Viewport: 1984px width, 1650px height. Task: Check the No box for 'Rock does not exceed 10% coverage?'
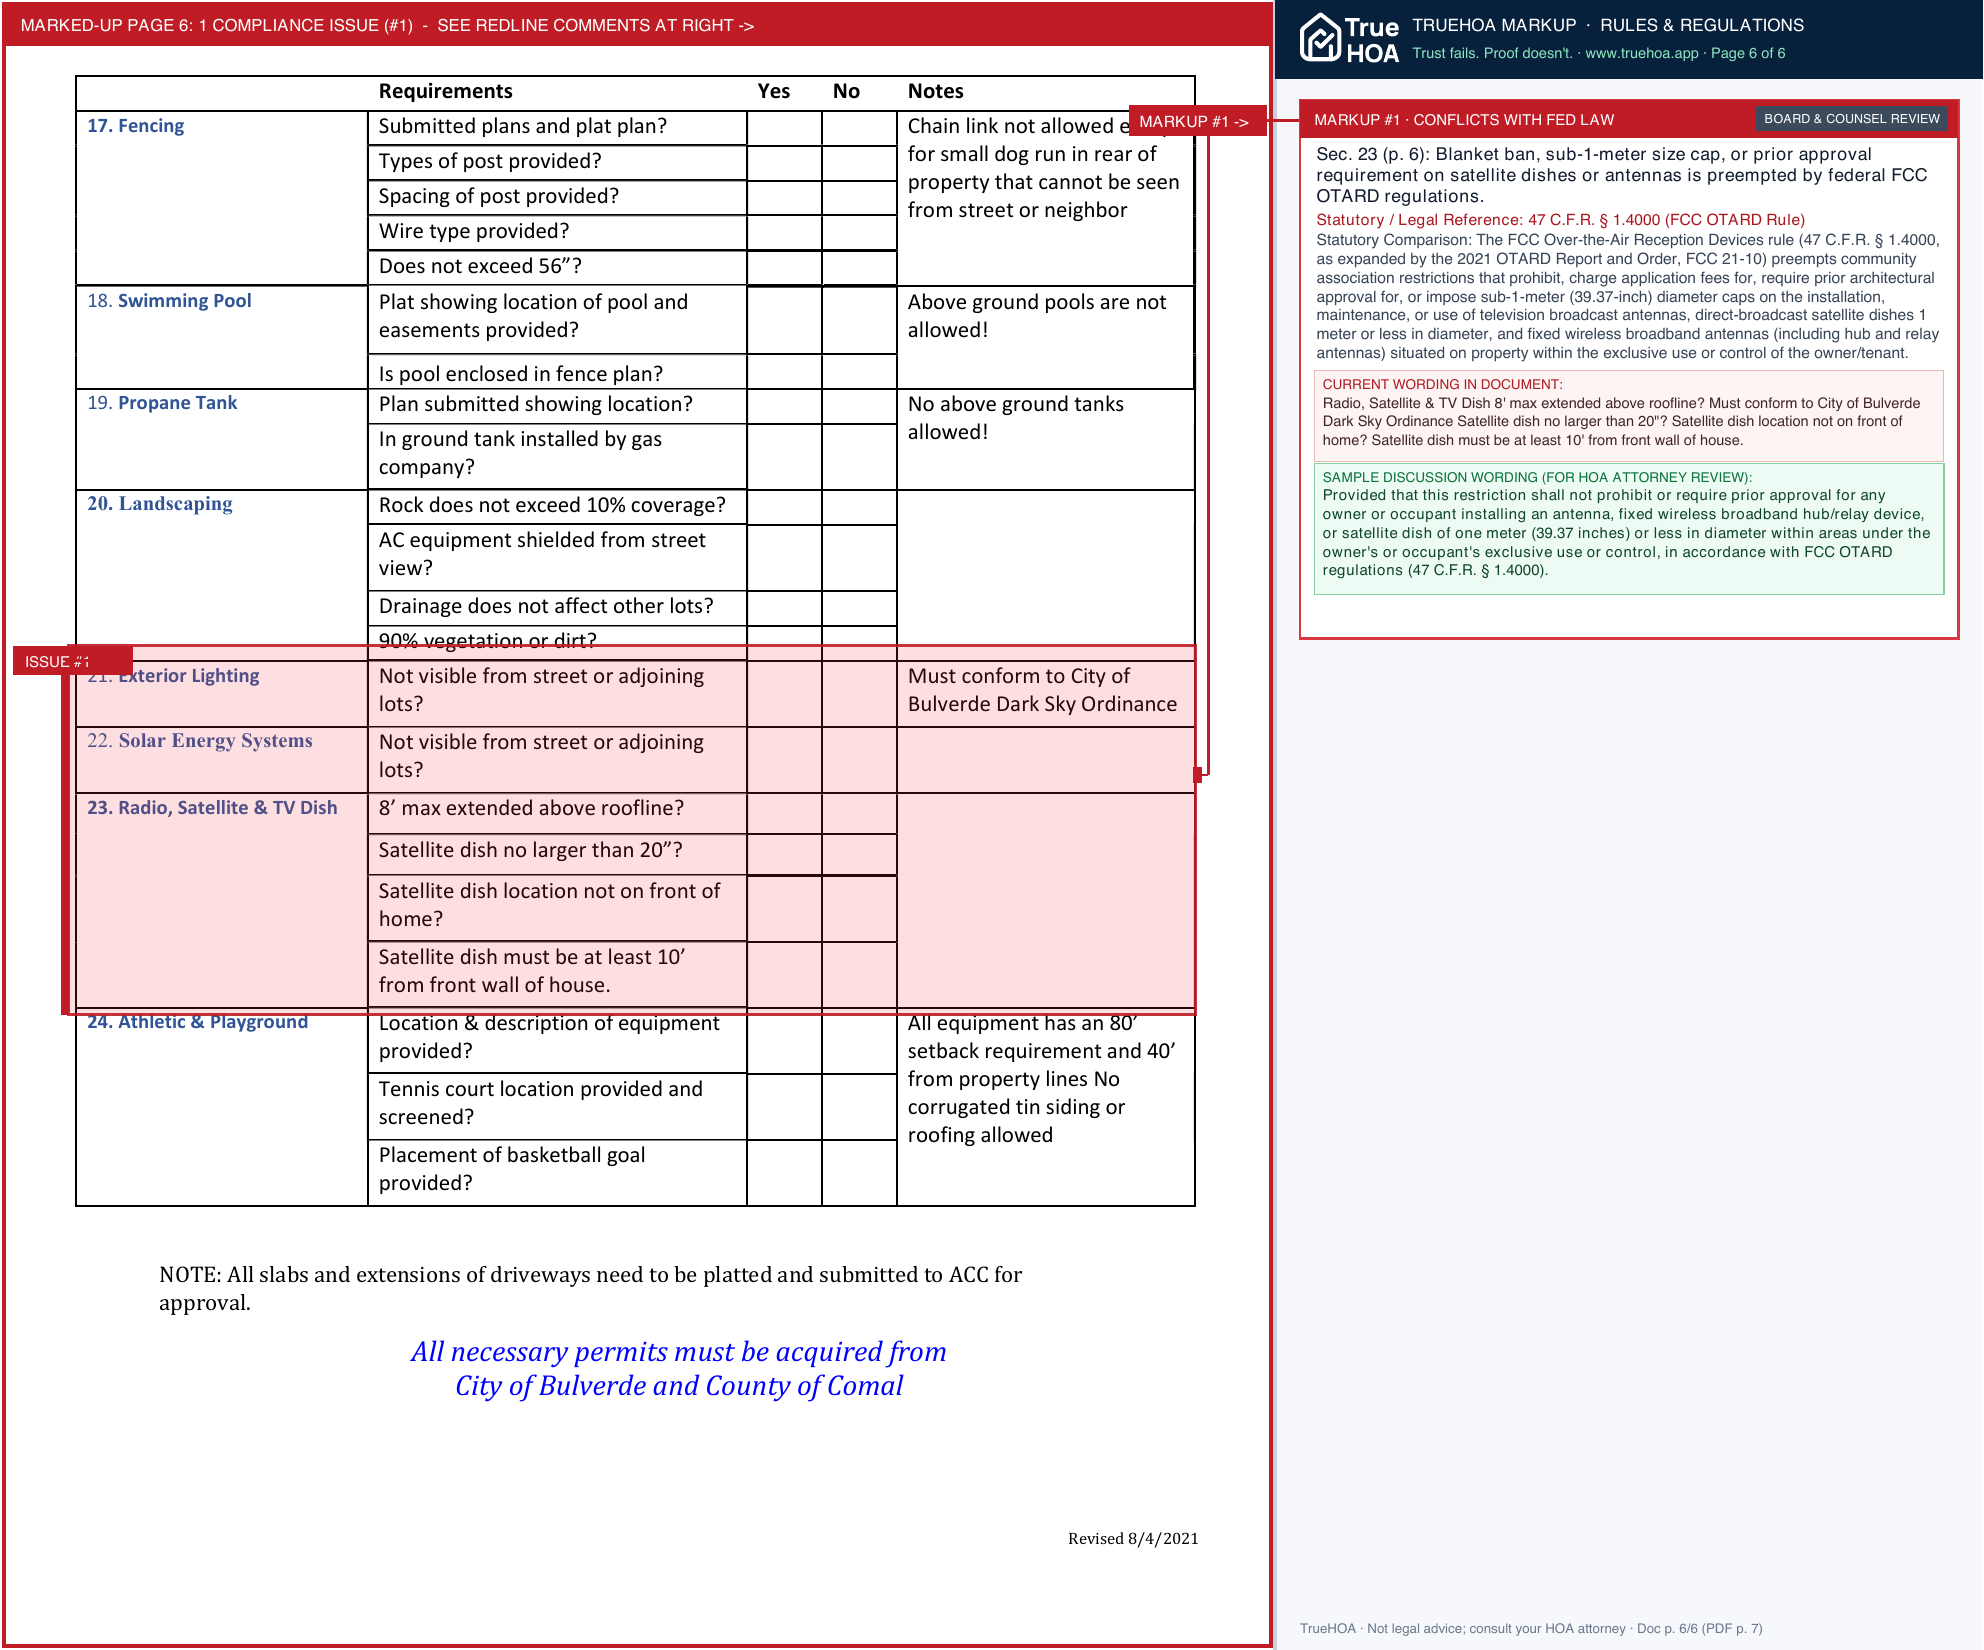pos(859,507)
